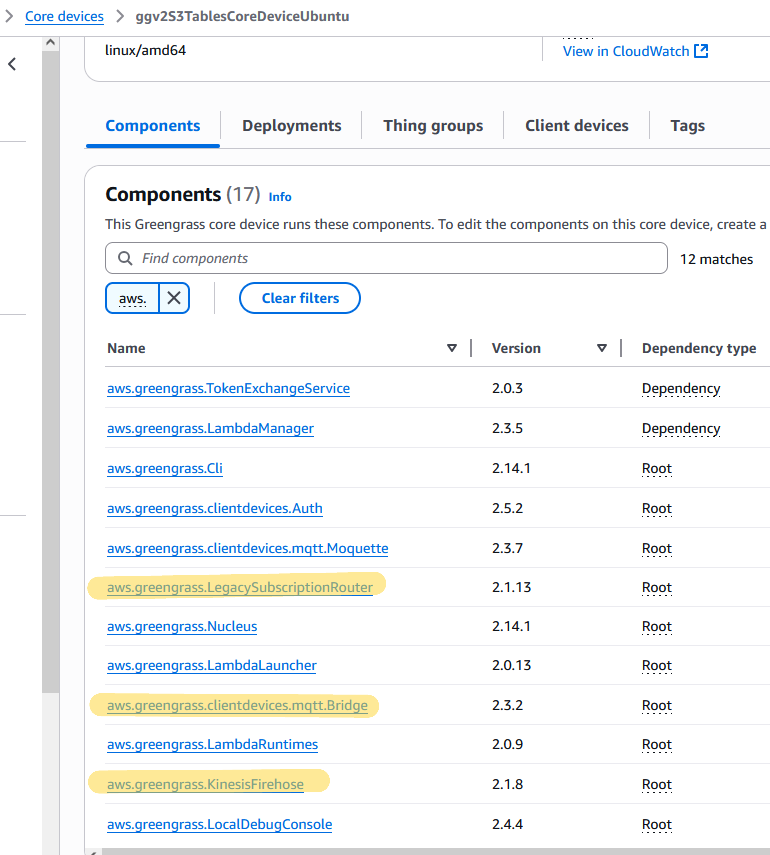
Task: Open the Thing groups tab
Action: click(433, 126)
